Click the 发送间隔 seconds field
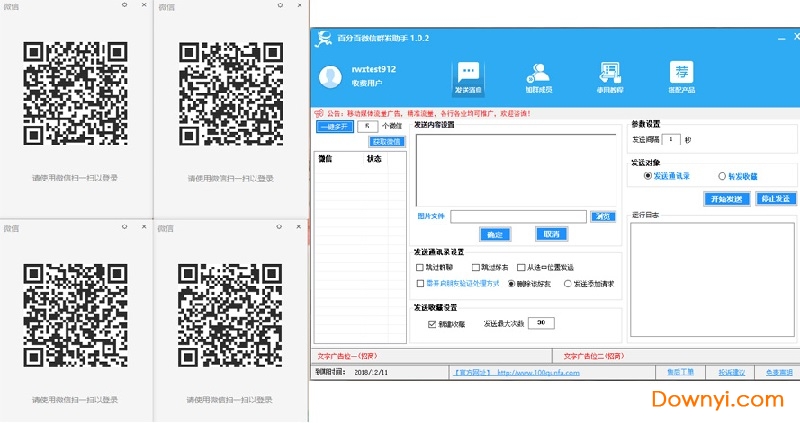This screenshot has height=423, width=800. [671, 139]
